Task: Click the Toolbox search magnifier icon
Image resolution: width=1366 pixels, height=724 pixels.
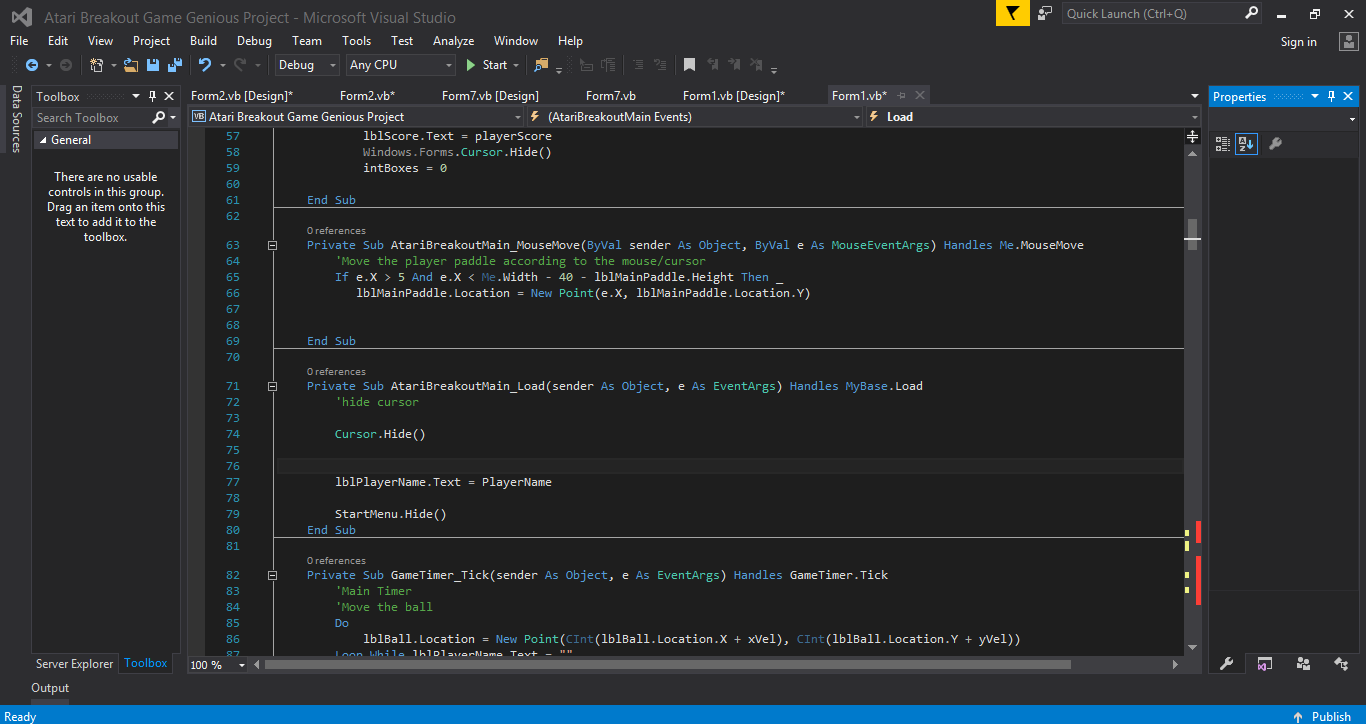Action: 159,118
